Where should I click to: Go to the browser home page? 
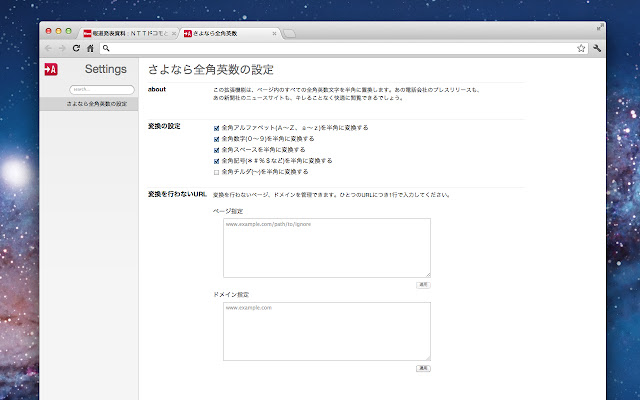click(x=90, y=48)
